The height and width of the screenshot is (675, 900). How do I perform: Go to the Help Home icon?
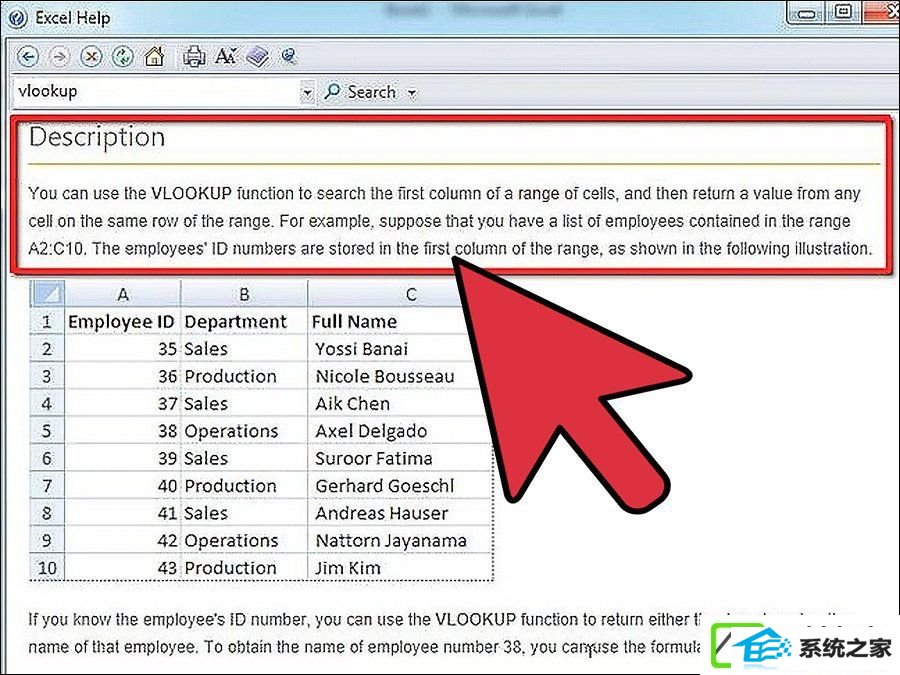(154, 56)
